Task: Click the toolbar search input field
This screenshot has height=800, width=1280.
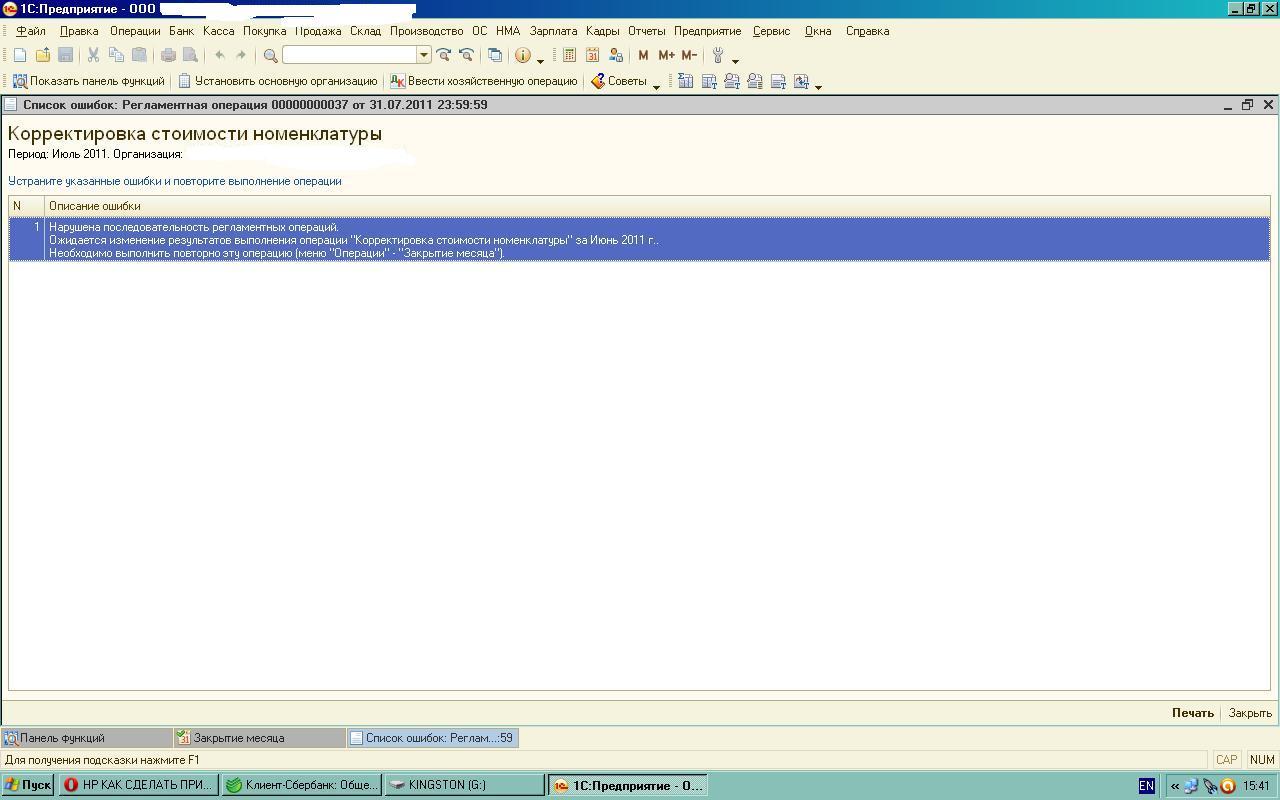Action: (350, 55)
